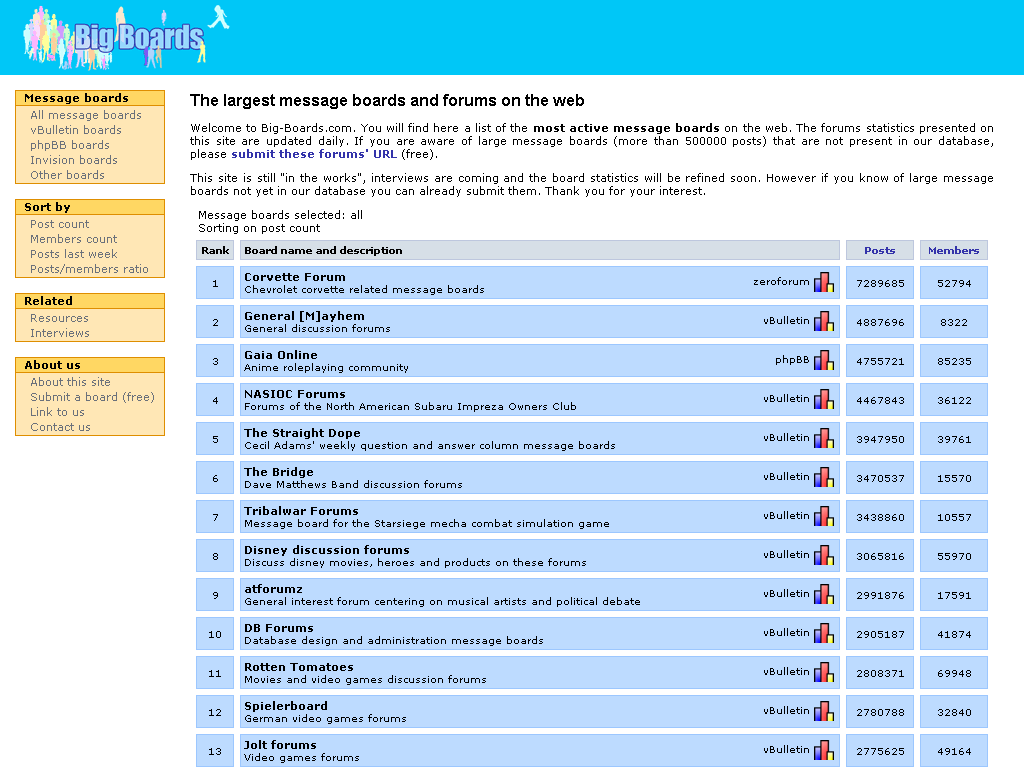Open Contact us page
The image size is (1024, 768).
60,427
